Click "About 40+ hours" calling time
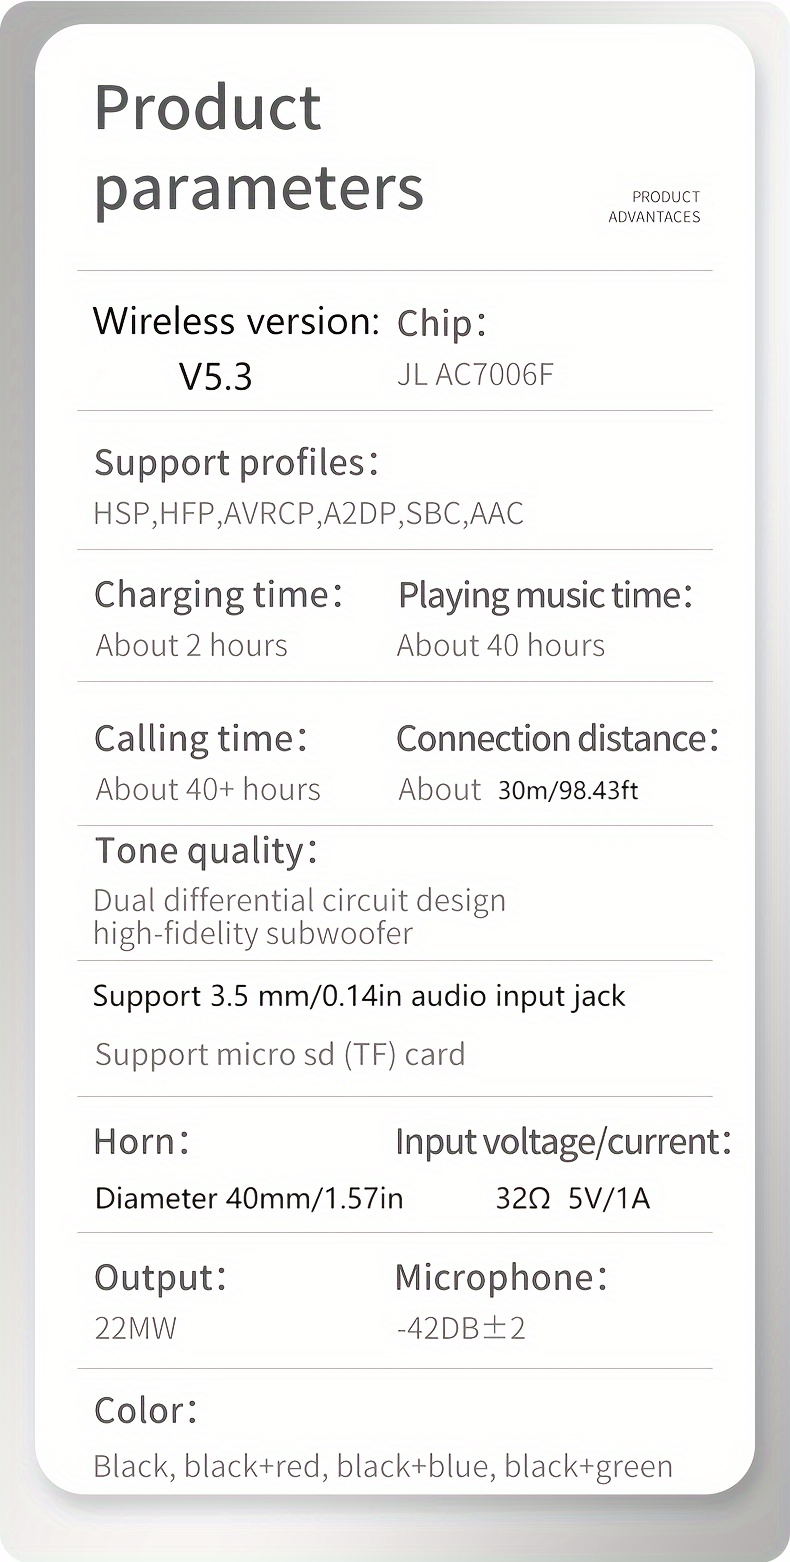Viewport: 790px width, 1562px height. [x=208, y=789]
